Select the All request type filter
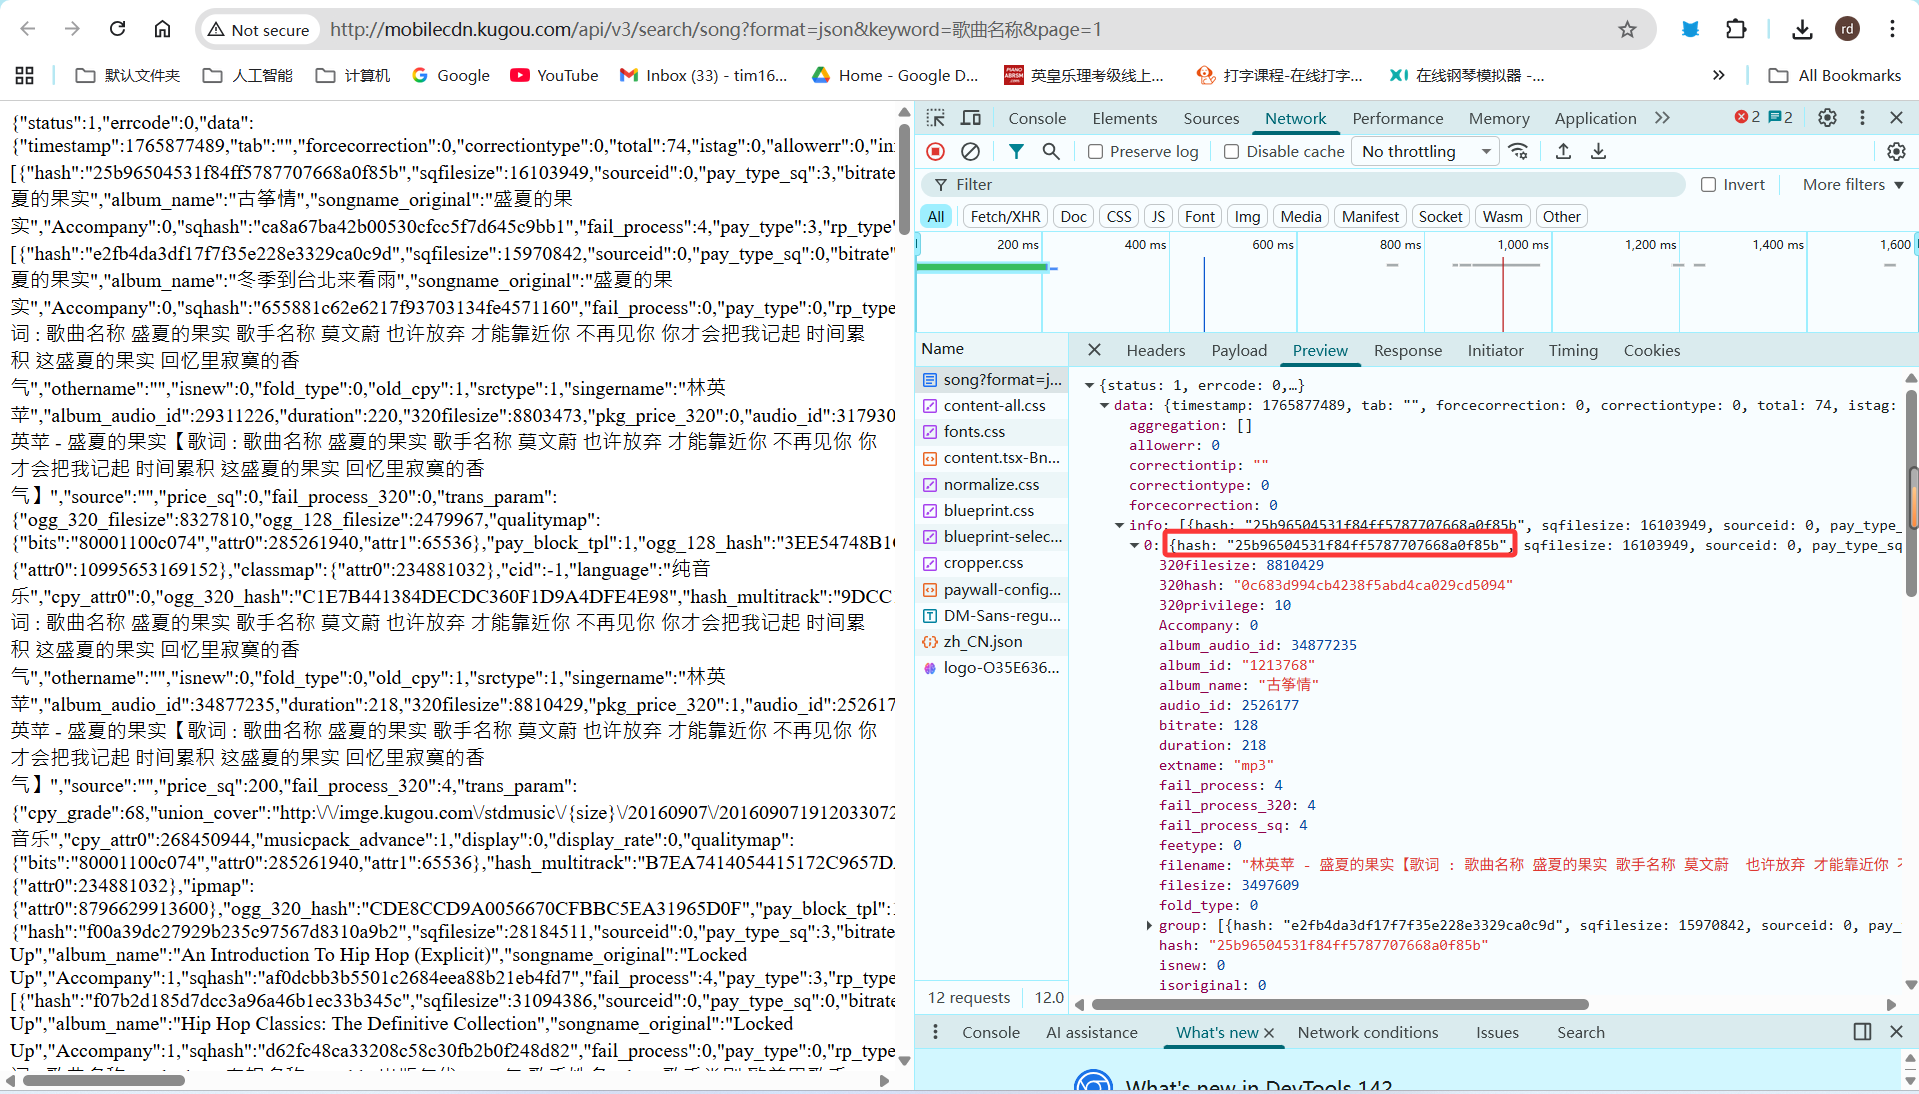Image resolution: width=1919 pixels, height=1094 pixels. (936, 216)
